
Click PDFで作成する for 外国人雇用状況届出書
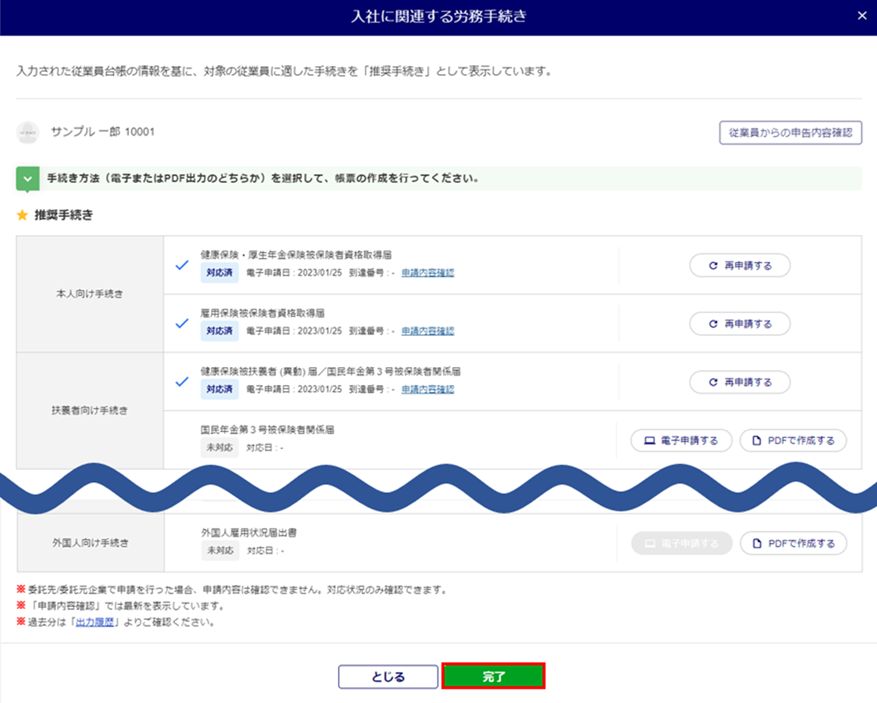tap(793, 543)
